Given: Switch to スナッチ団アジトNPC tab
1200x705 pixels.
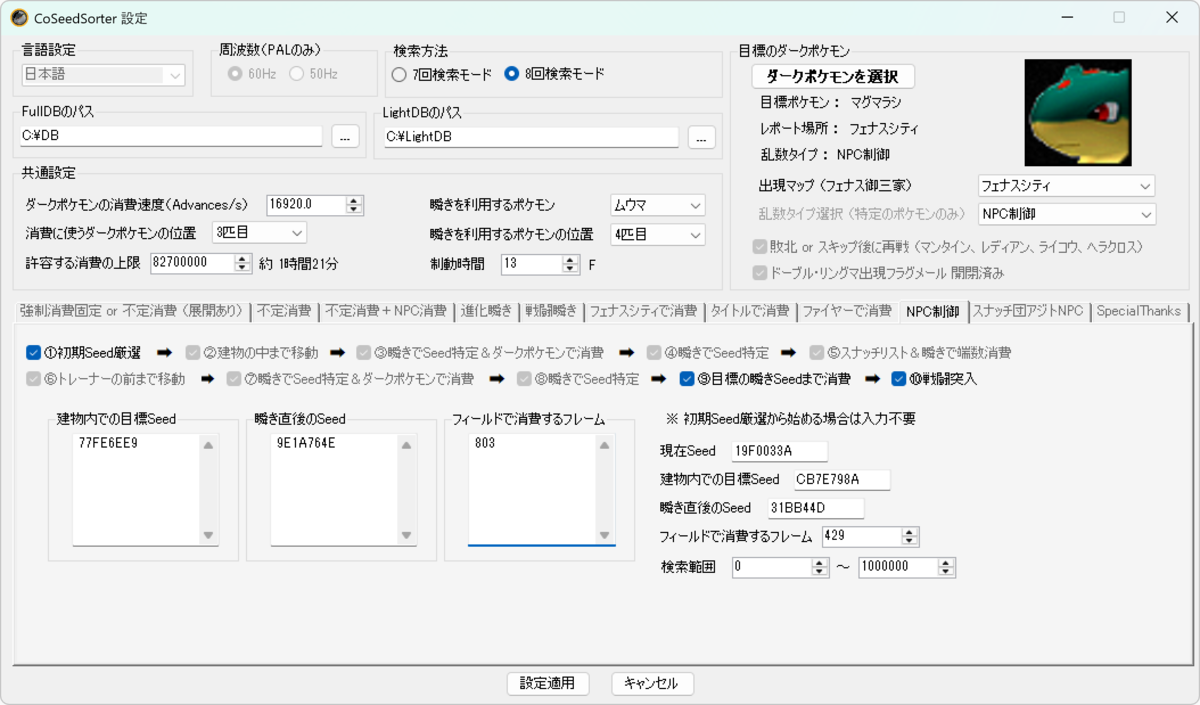Looking at the screenshot, I should point(1028,311).
